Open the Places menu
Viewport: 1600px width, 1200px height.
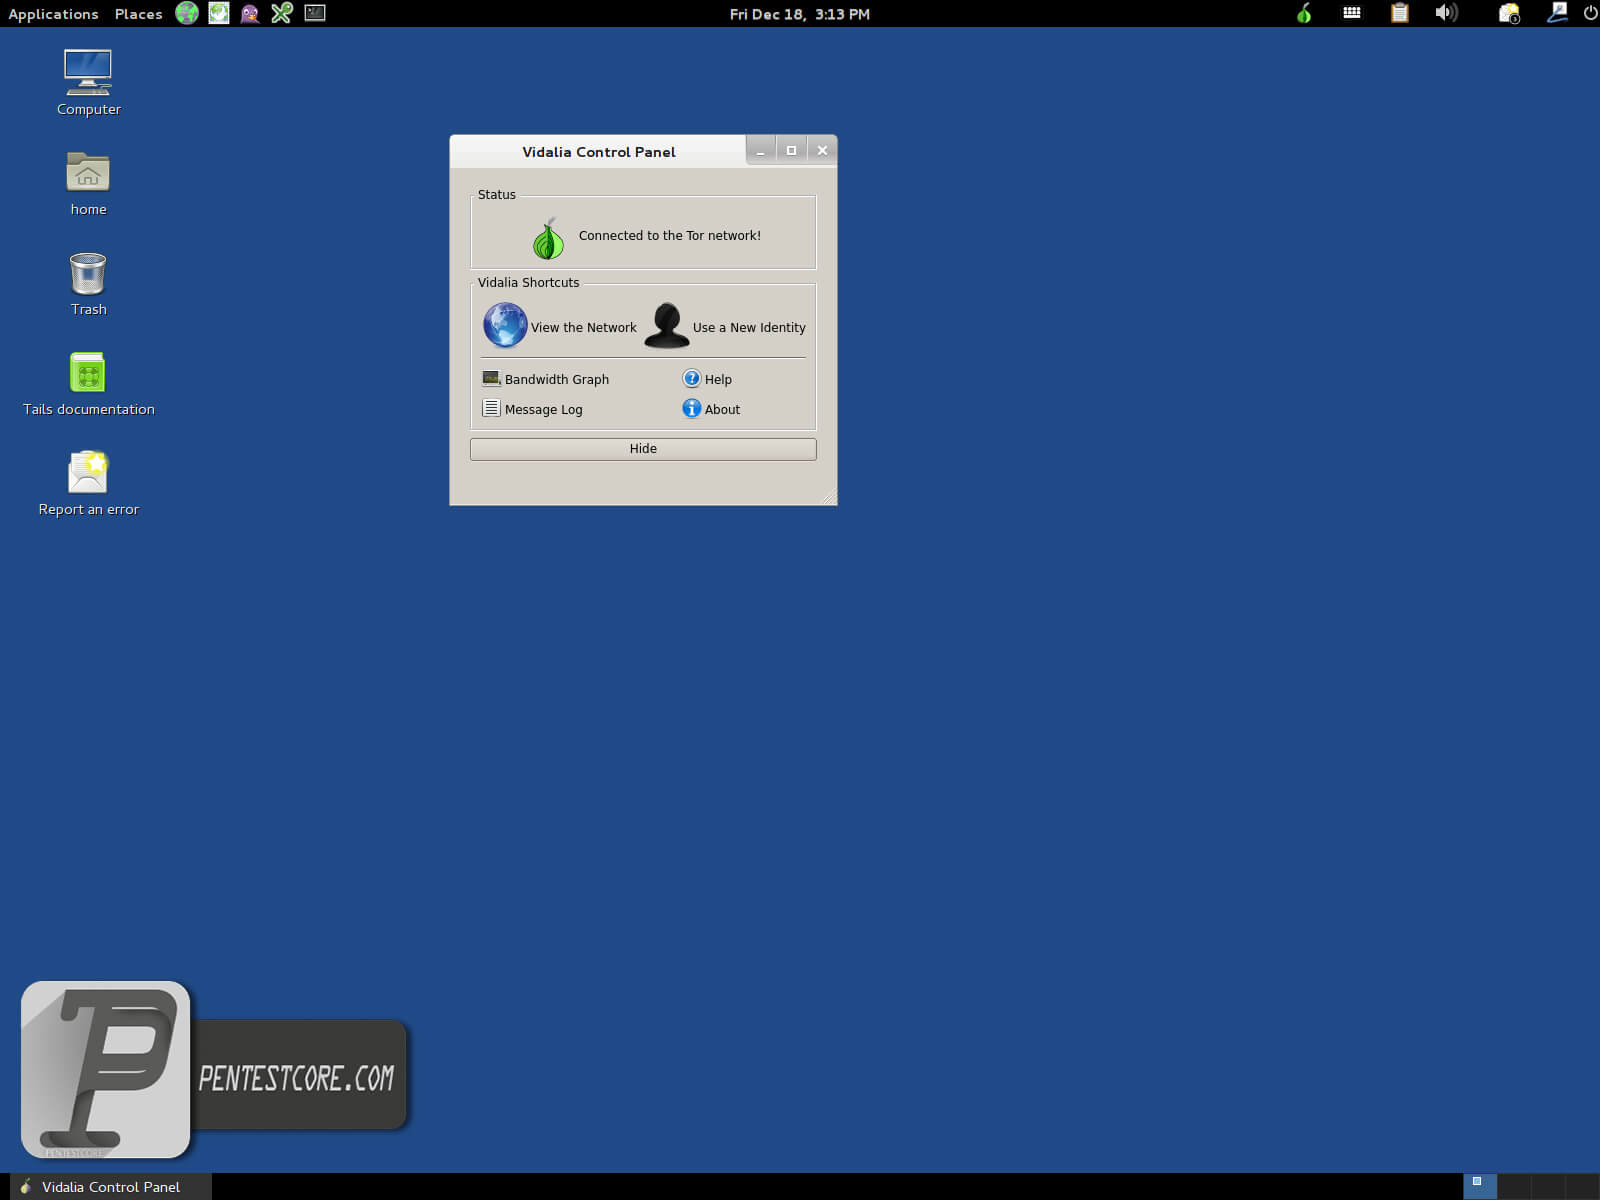click(x=138, y=14)
